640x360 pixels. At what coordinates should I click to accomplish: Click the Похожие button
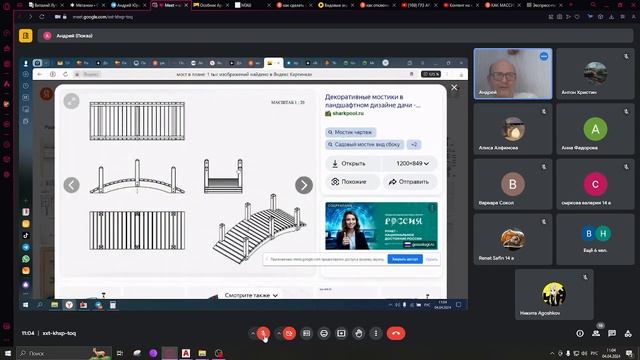point(353,182)
